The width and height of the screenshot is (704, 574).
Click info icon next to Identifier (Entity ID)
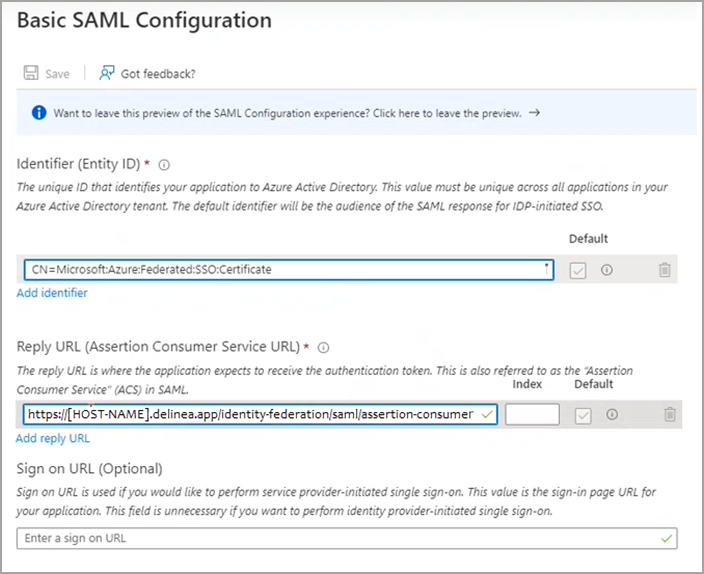point(164,165)
